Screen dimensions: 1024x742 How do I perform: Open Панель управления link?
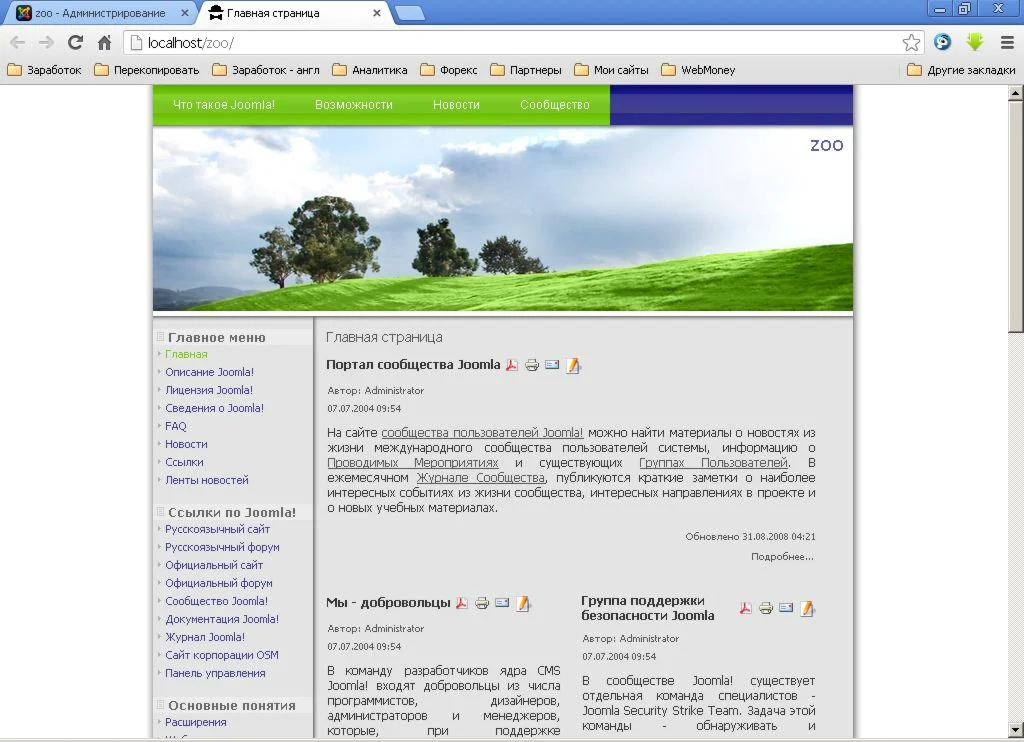coord(216,673)
